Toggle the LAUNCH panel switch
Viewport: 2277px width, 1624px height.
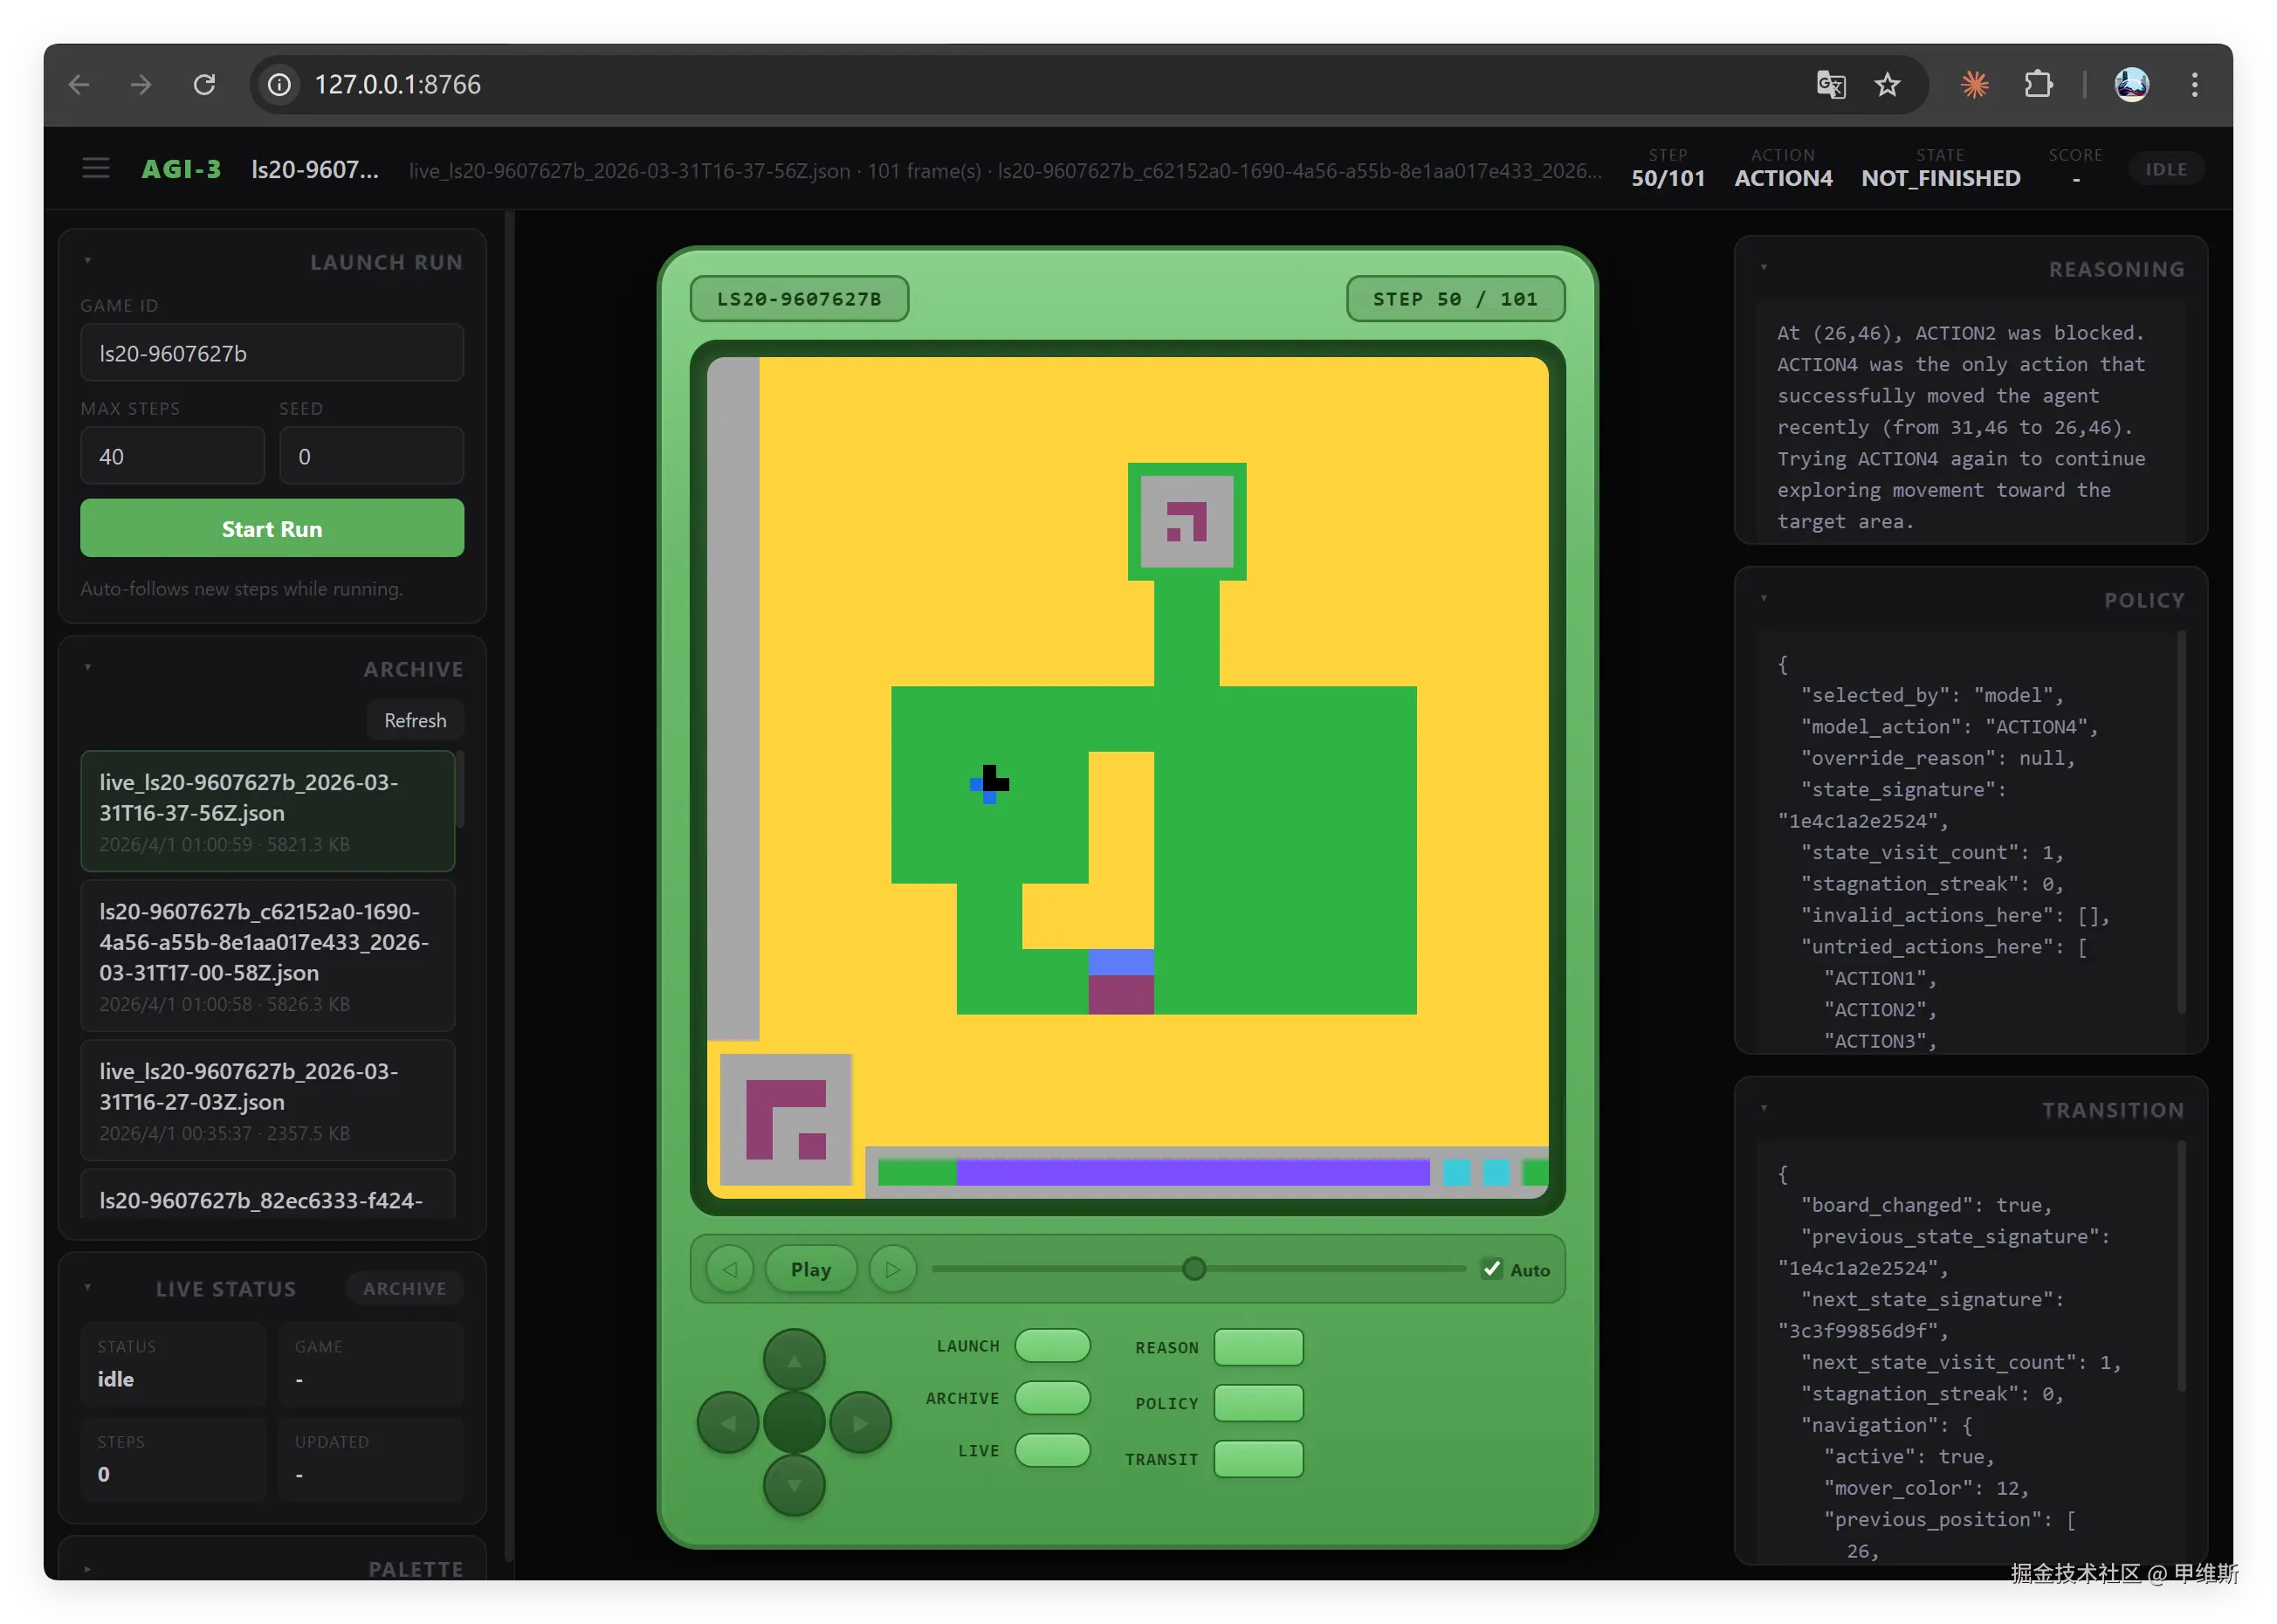tap(1052, 1346)
